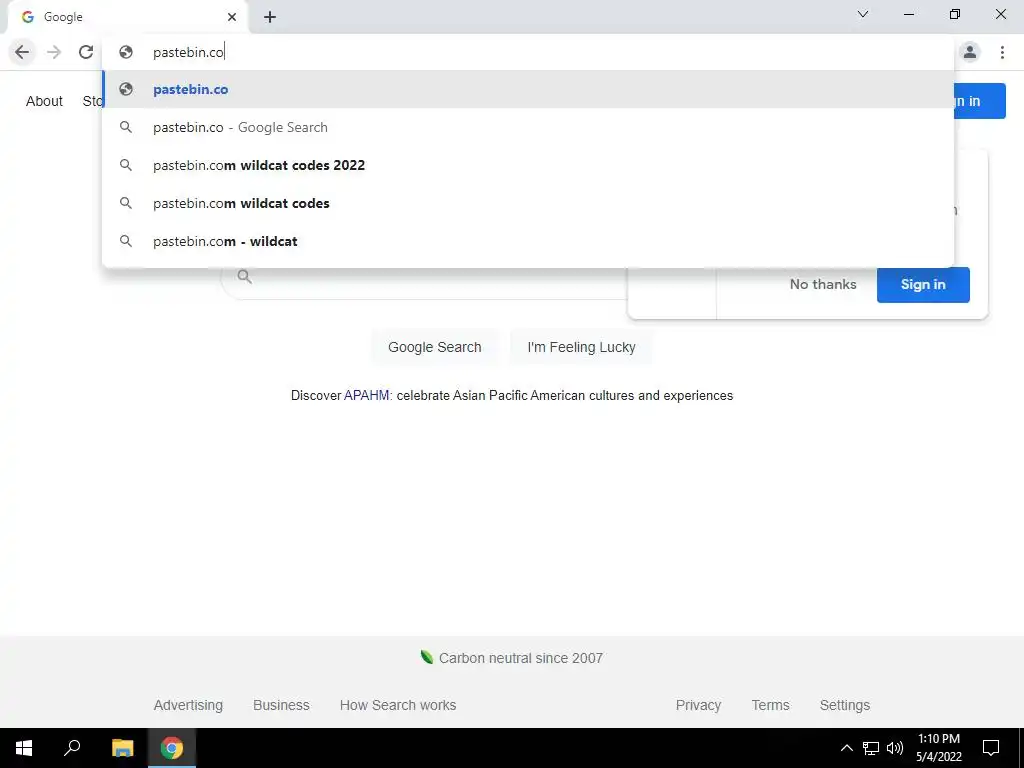Open the Windows notification center icon

(991, 748)
